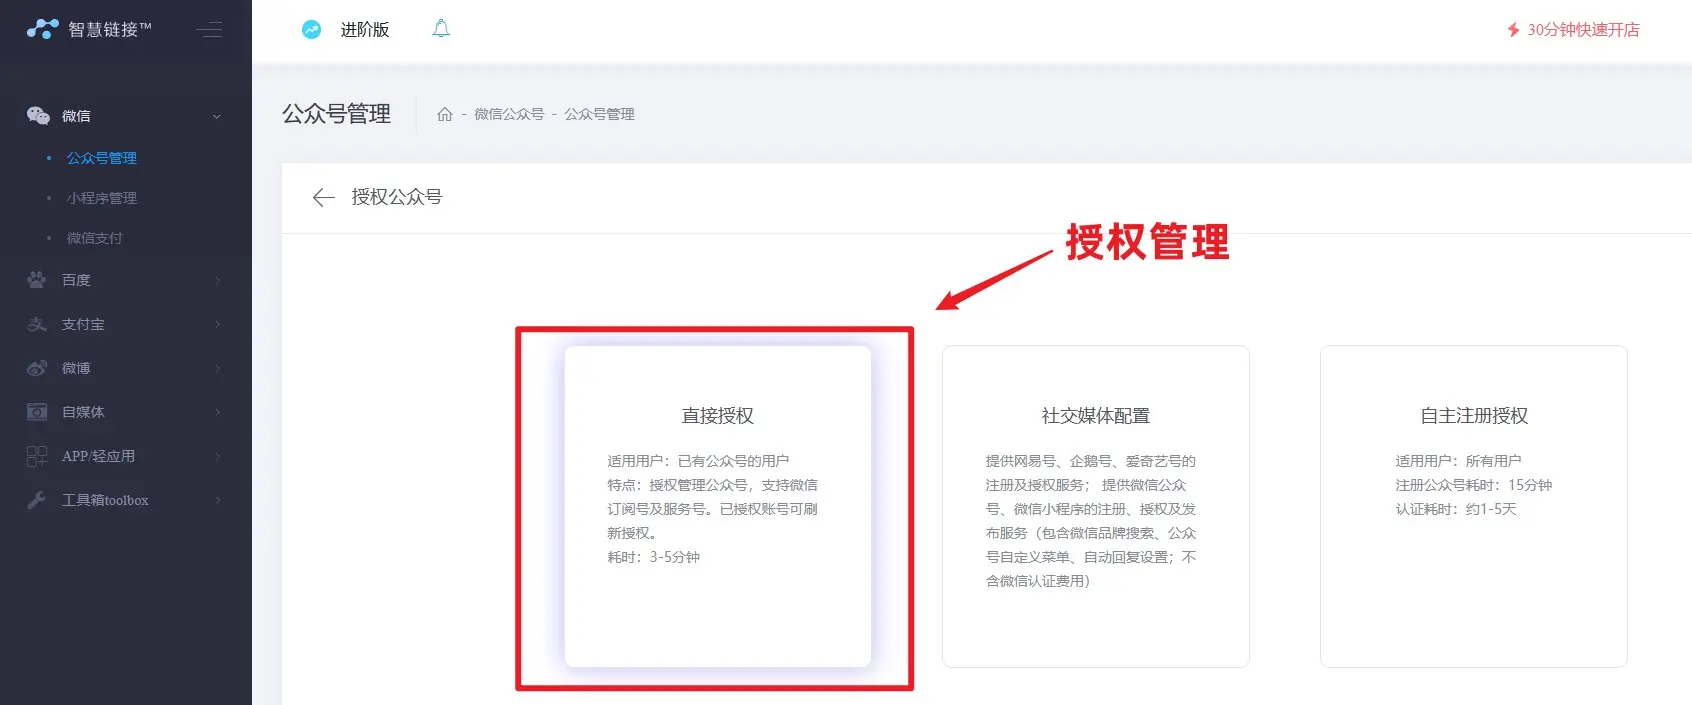The height and width of the screenshot is (705, 1692).
Task: Collapse the 微信 menu section
Action: click(x=217, y=117)
